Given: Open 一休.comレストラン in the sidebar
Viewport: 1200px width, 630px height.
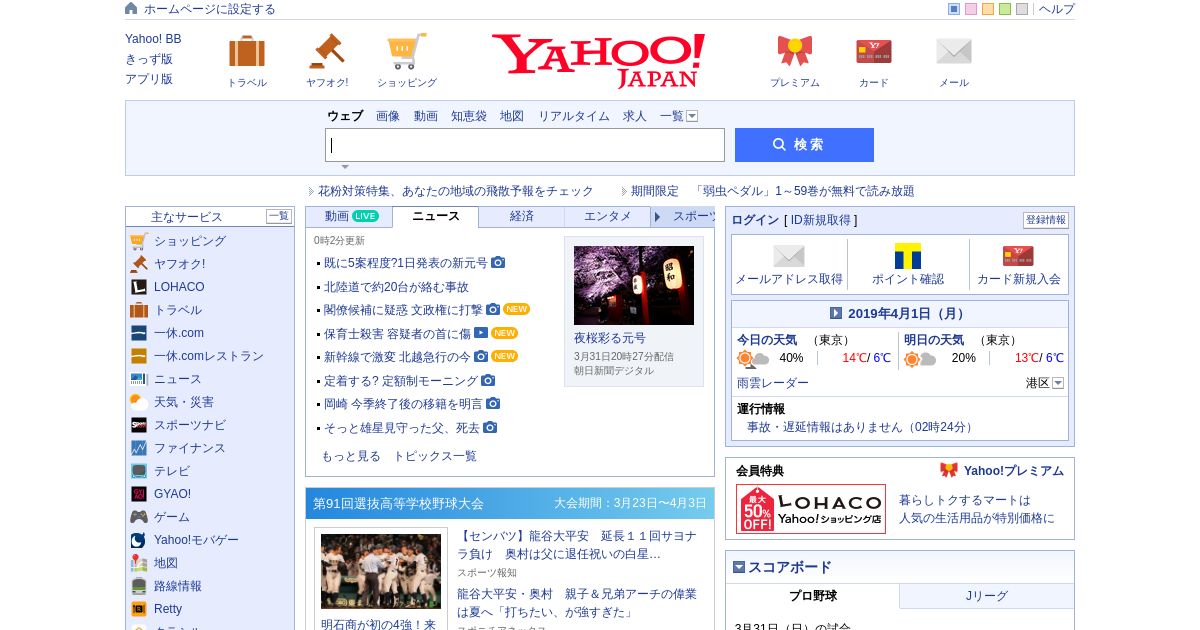Looking at the screenshot, I should (209, 356).
